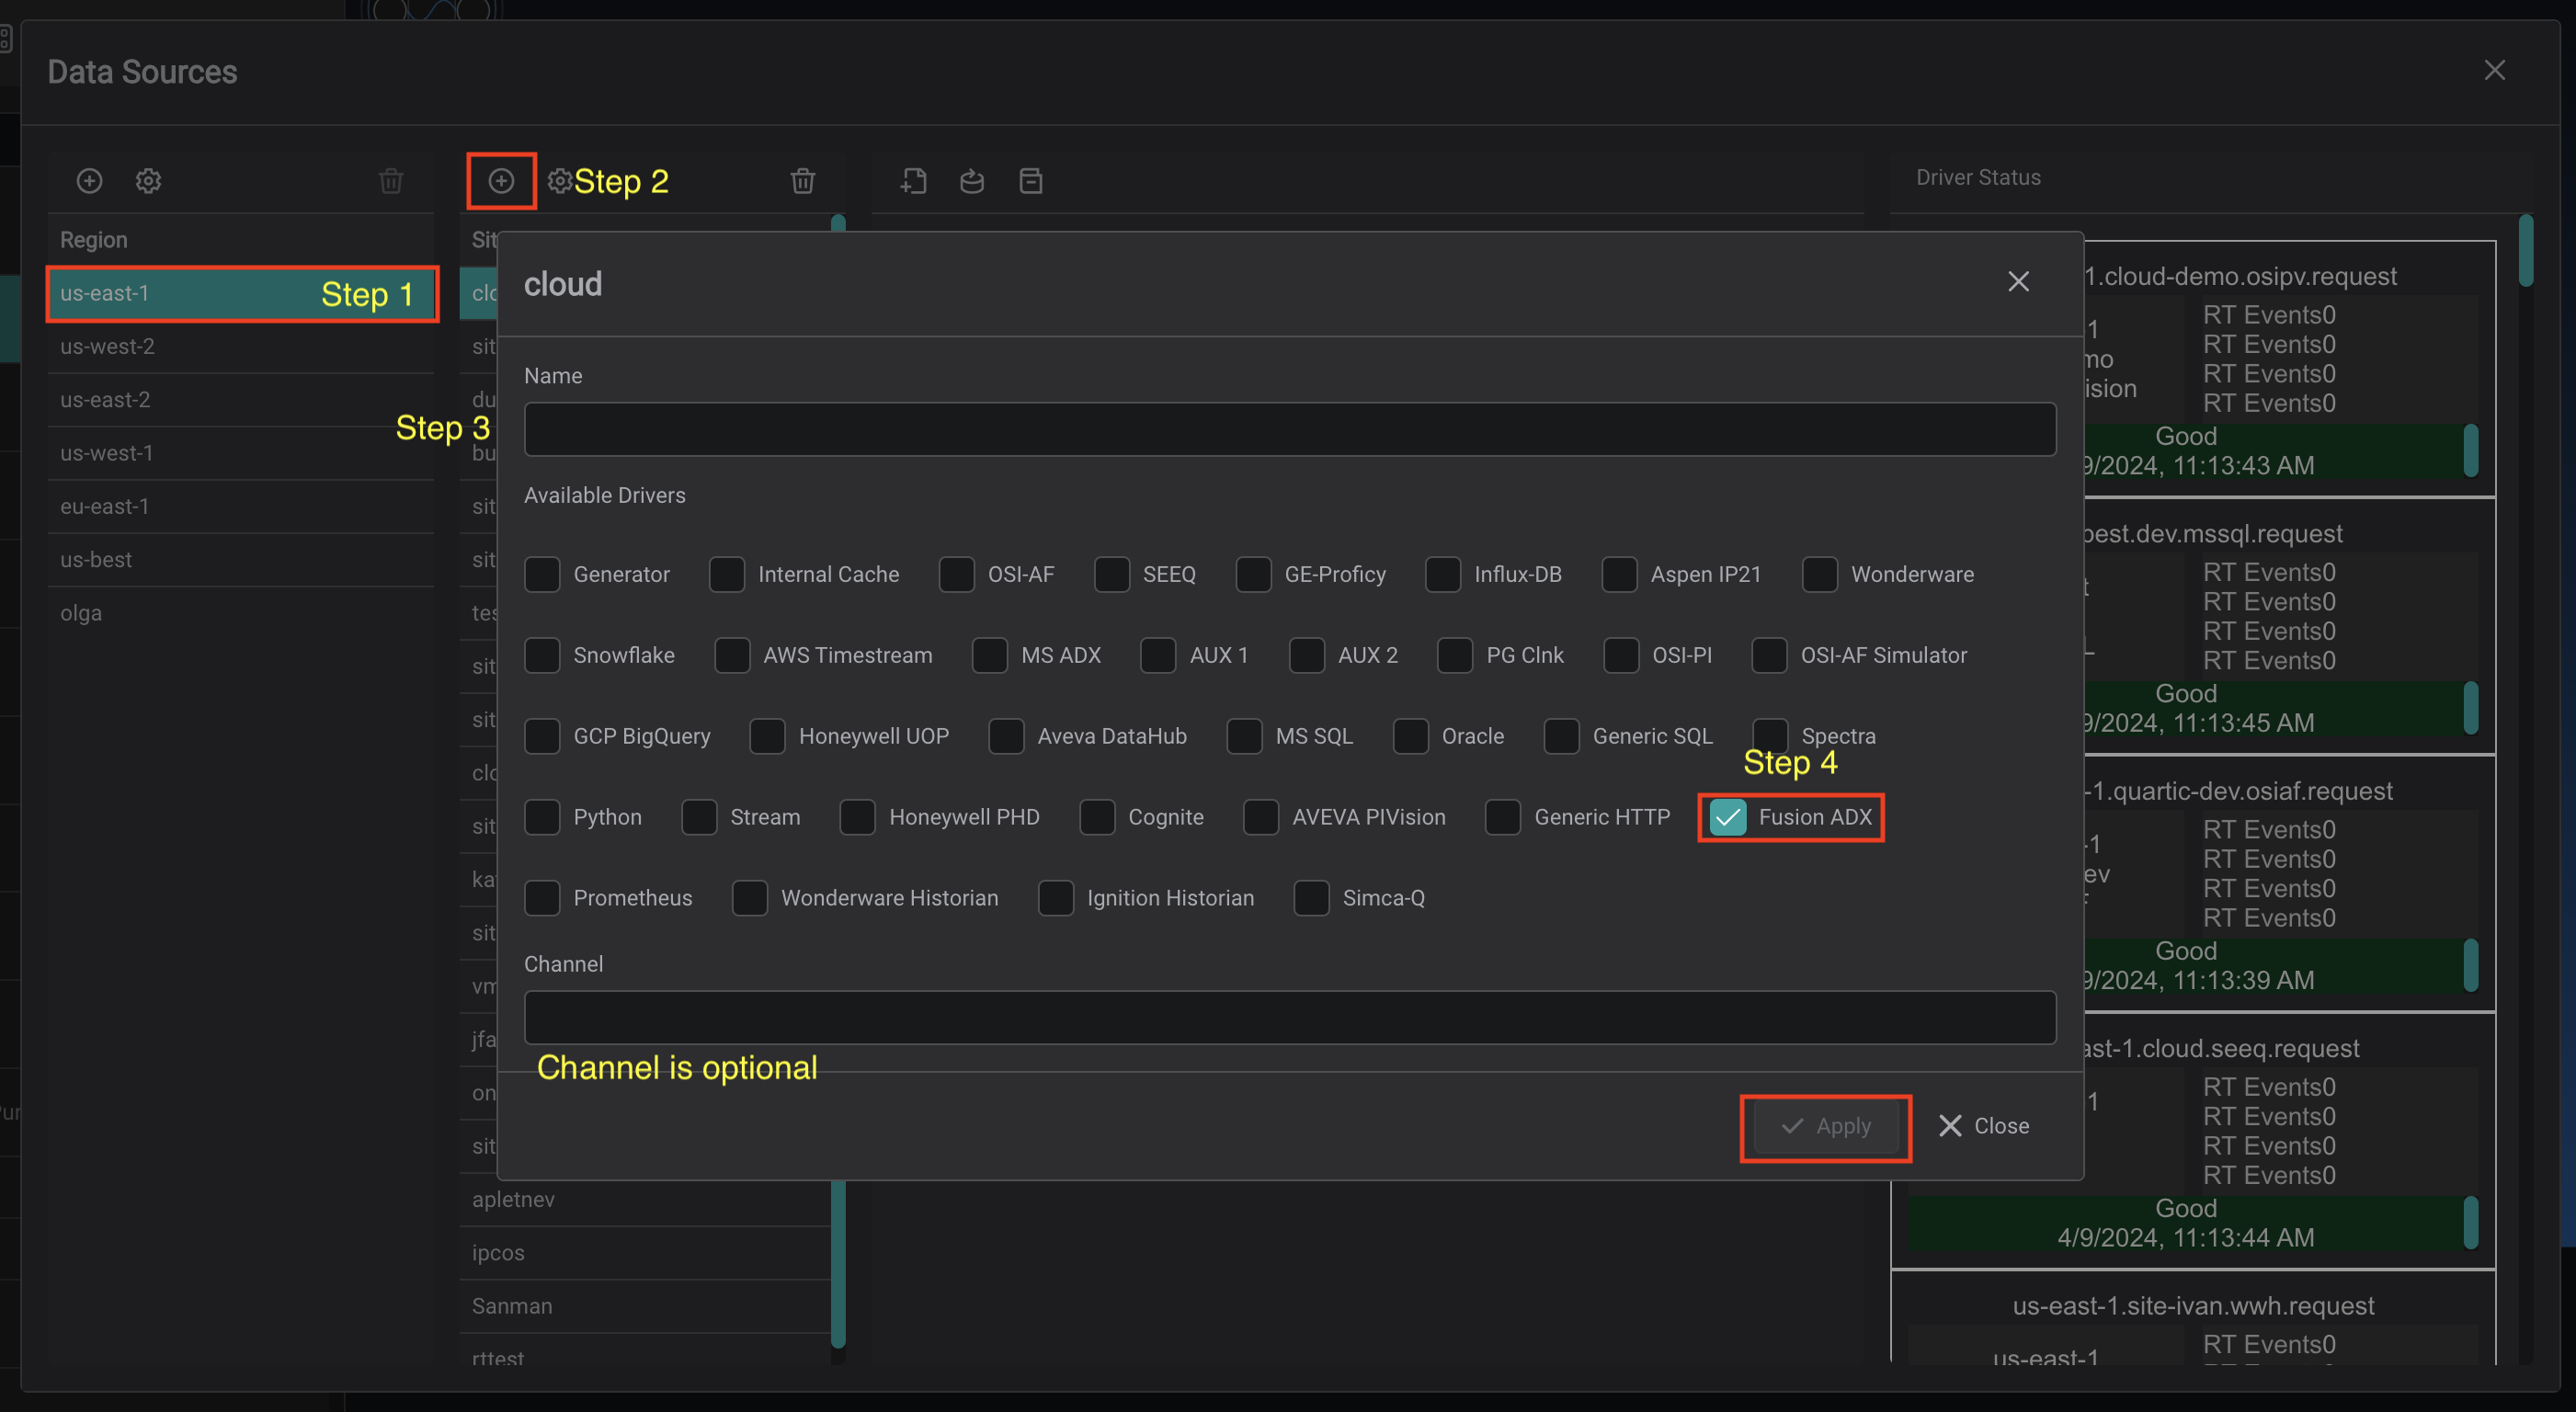Delete site with trash icon
The width and height of the screenshot is (2576, 1412).
click(802, 181)
